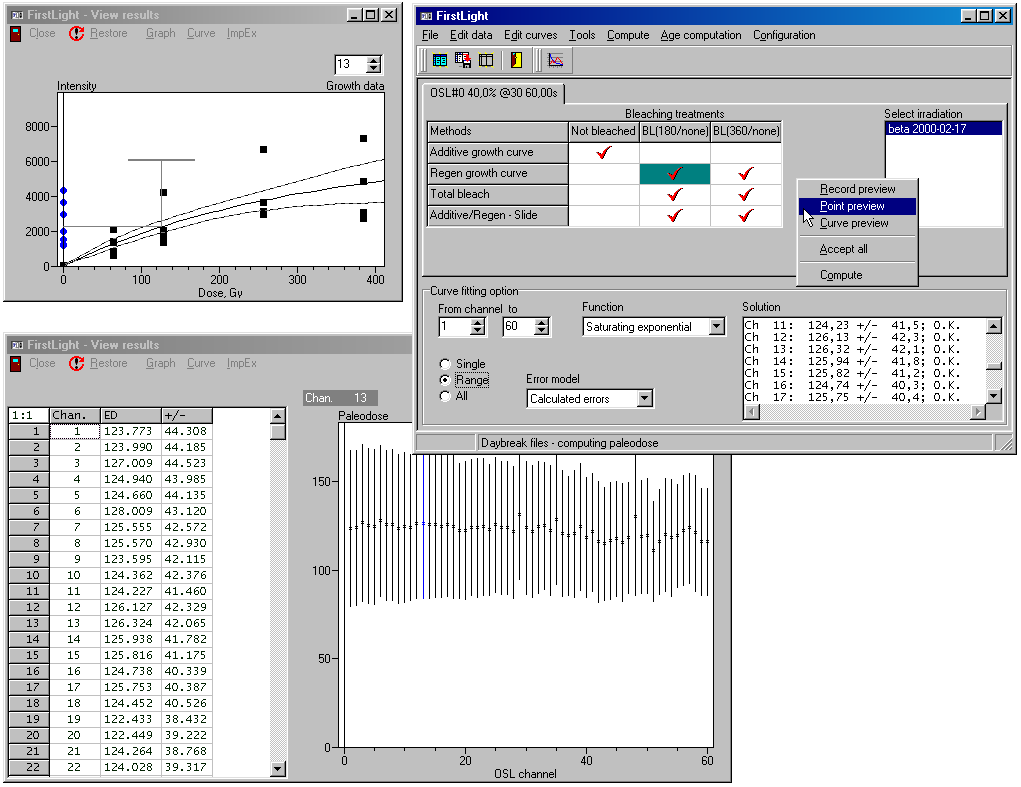Click ImpEx in the Paleodose window
Screen dimensions: 1021x787
(242, 363)
